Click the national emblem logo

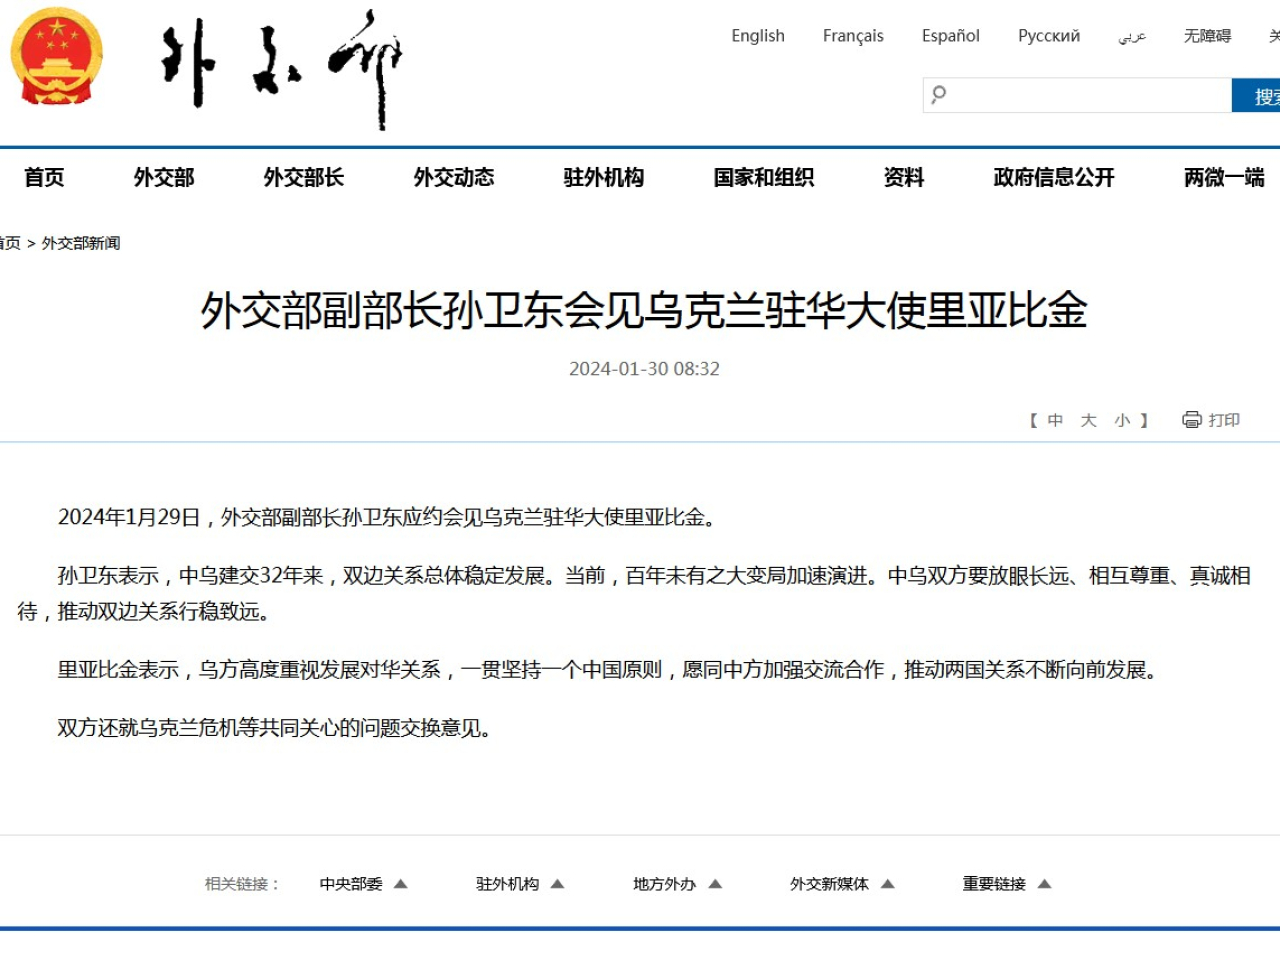[57, 58]
